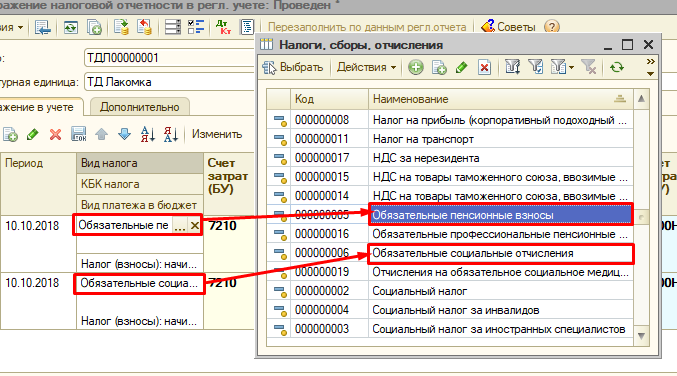Open selection with the ellipsis button in Вид налога
Screen dimensions: 677x376
[180, 225]
